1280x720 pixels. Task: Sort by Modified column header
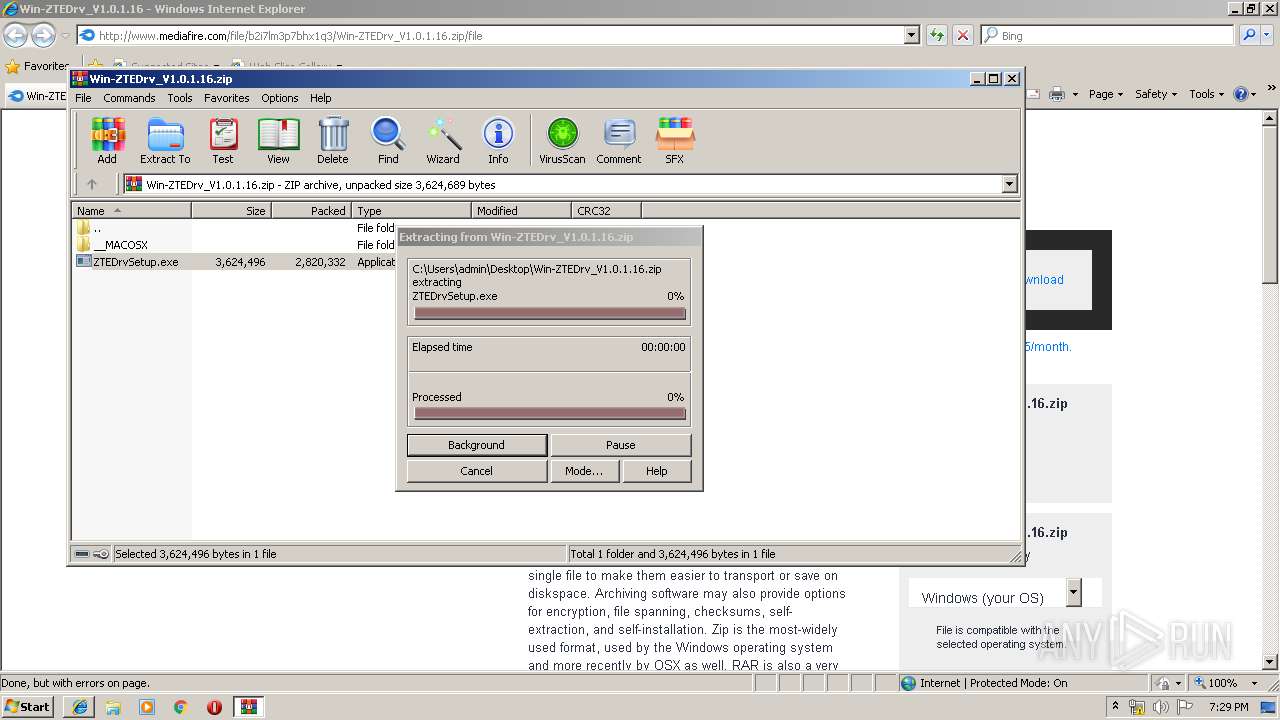click(x=521, y=211)
